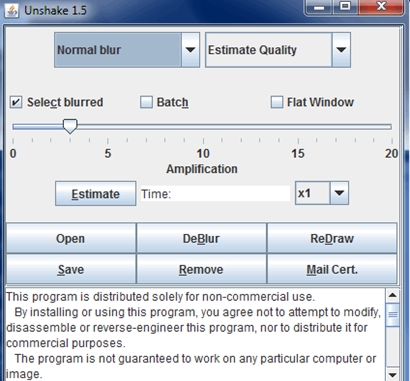Screen dimensions: 410x381
Task: Uncheck the Select blurred checkbox
Action: tap(16, 102)
